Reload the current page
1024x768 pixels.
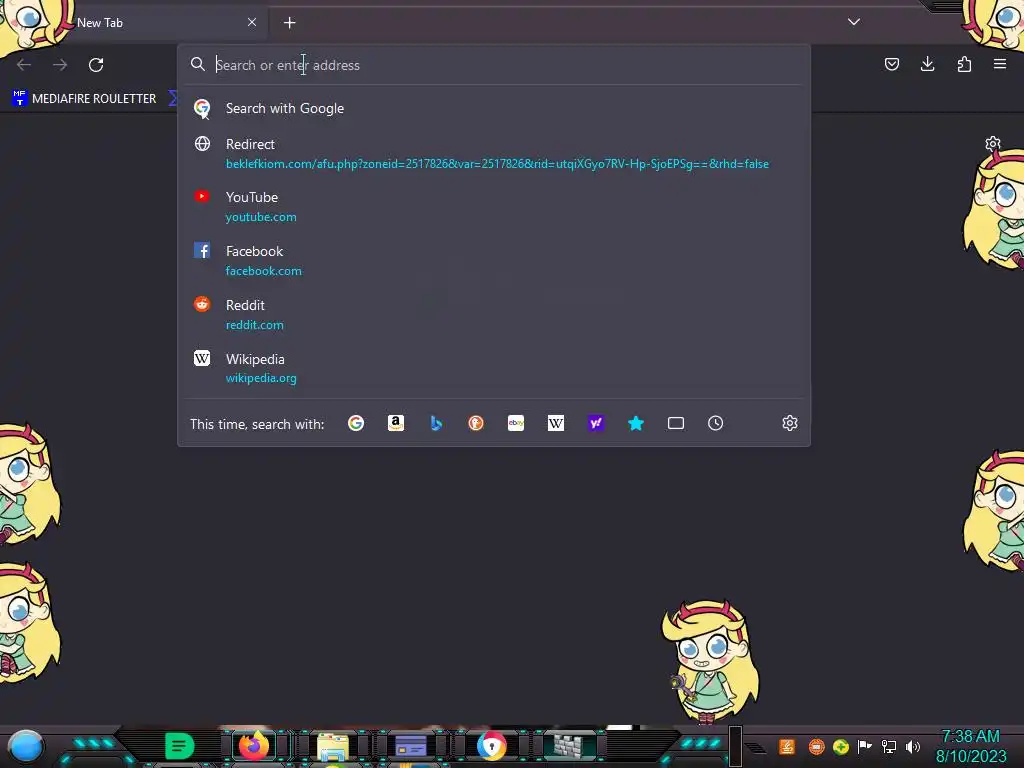pos(96,65)
